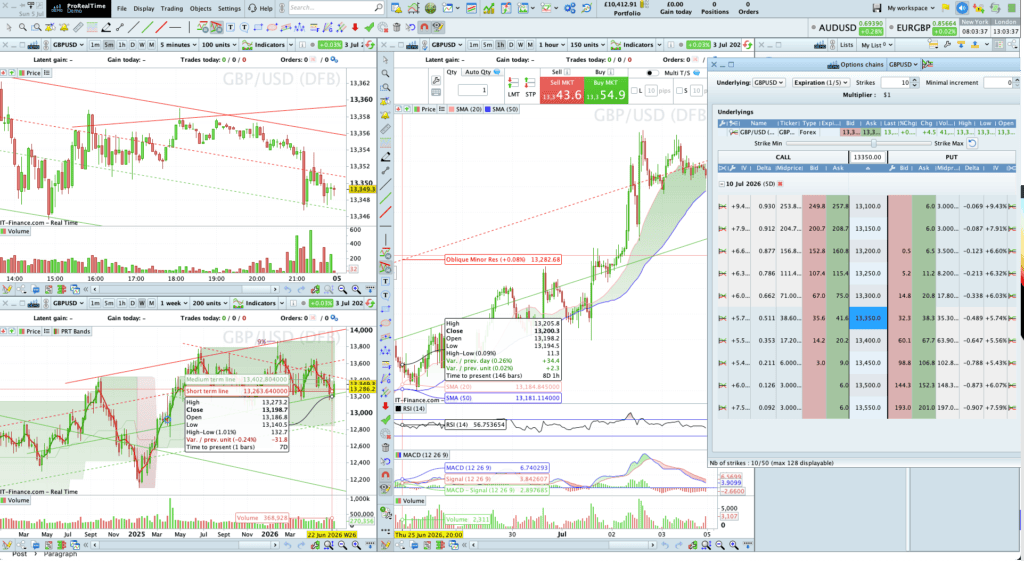Select the red trend line tool
The image size is (1024, 561).
tap(161, 27)
